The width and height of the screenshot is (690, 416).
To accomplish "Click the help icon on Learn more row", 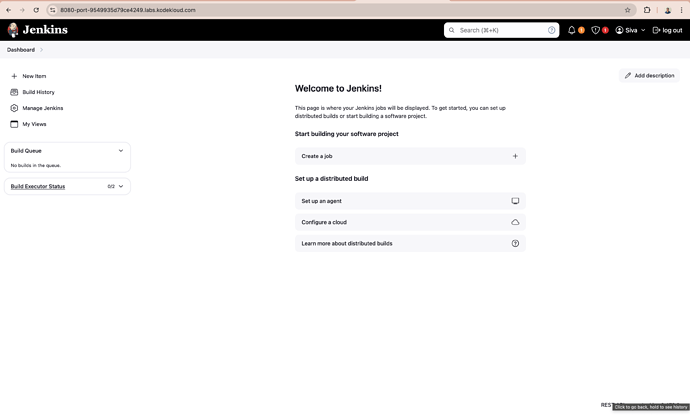I will click(515, 243).
